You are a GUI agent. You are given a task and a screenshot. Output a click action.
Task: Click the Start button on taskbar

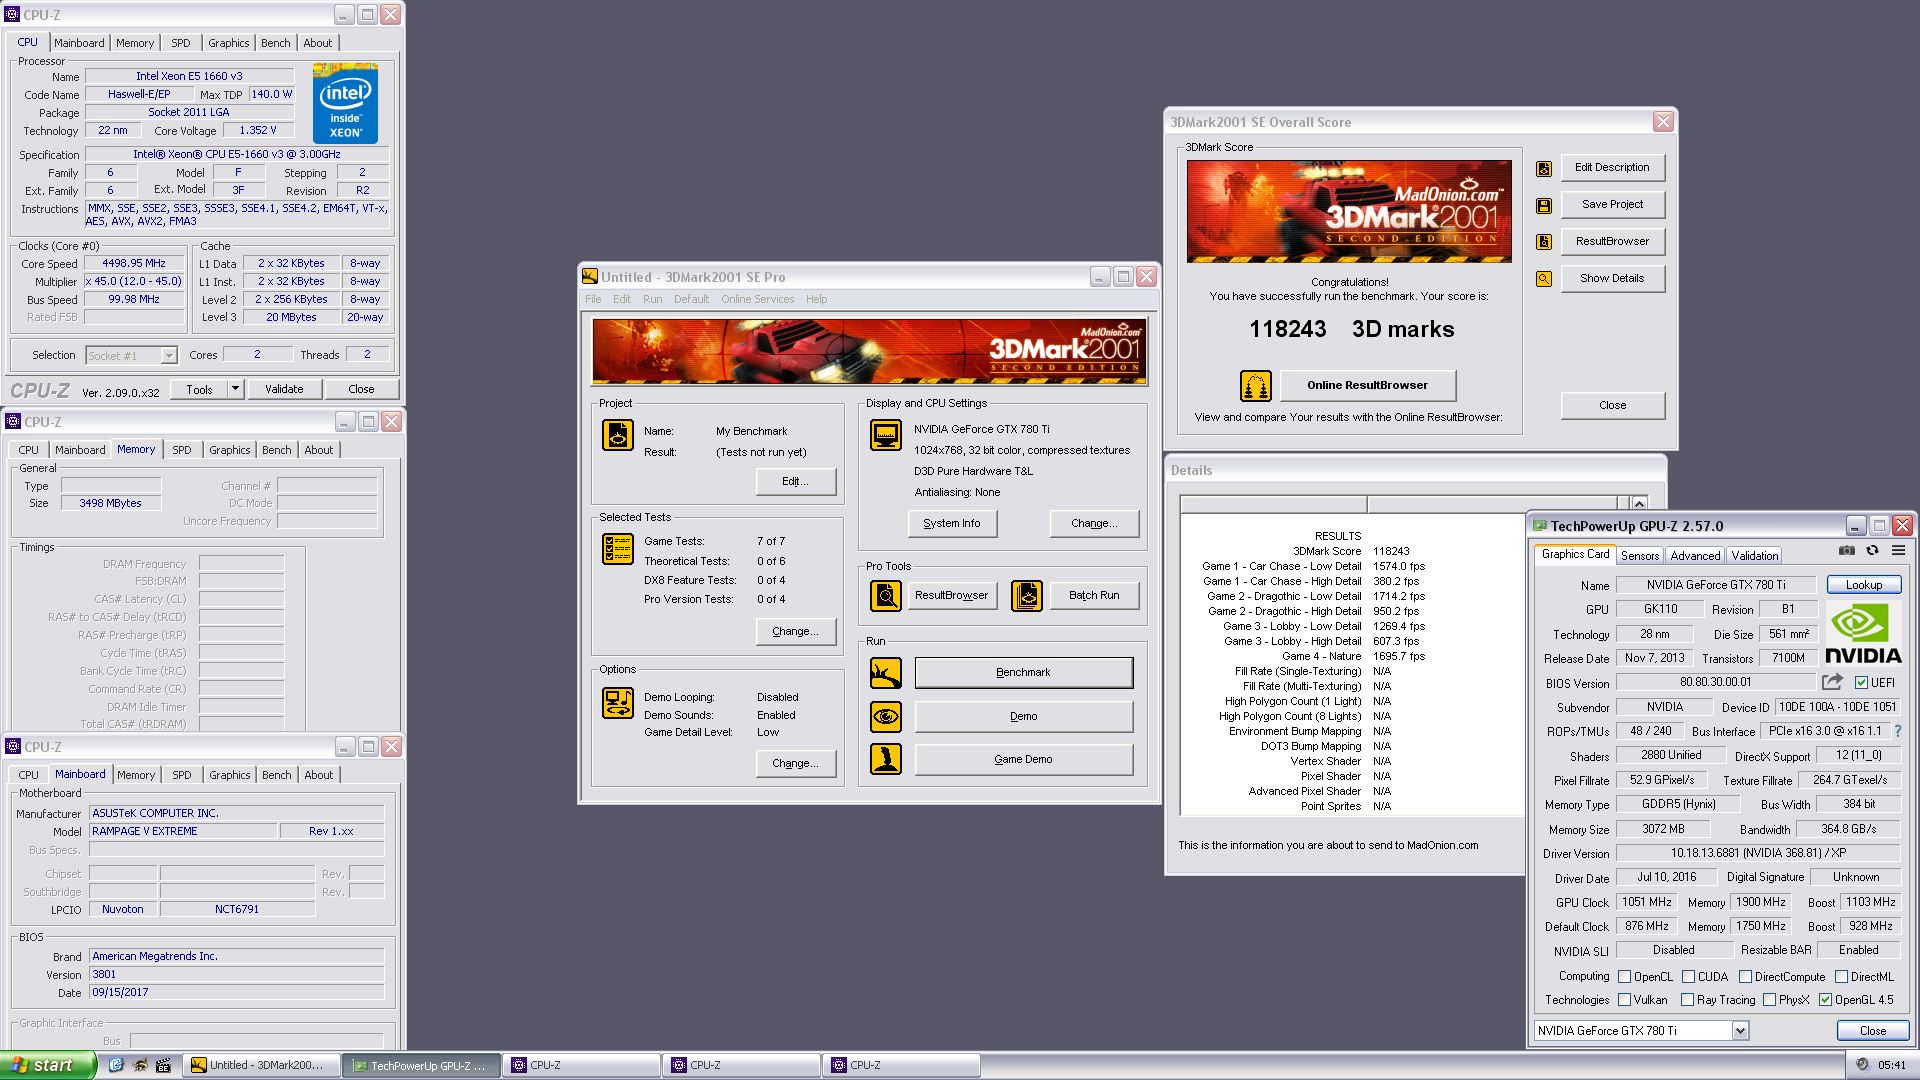tap(45, 1065)
